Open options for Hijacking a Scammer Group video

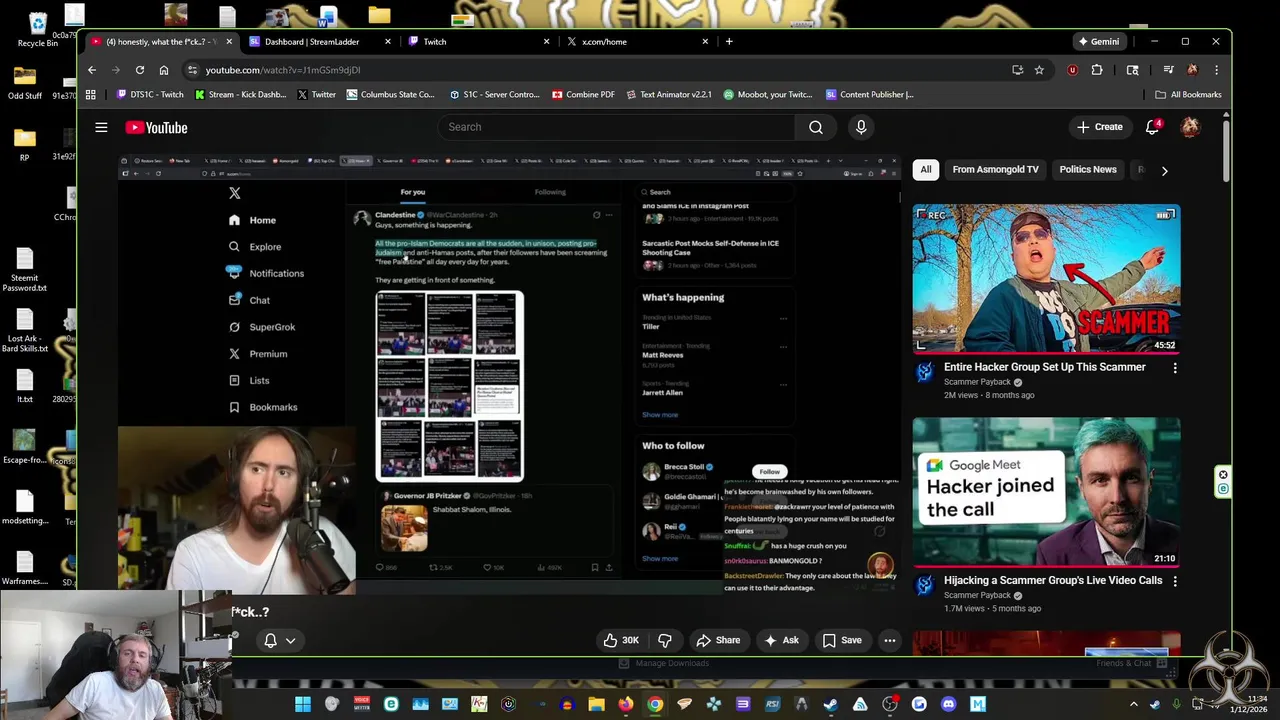point(1175,581)
